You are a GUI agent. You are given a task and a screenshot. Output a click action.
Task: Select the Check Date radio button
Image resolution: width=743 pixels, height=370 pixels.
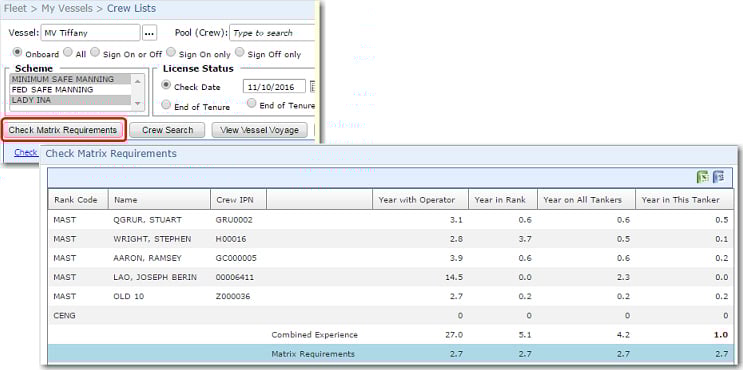click(x=166, y=85)
